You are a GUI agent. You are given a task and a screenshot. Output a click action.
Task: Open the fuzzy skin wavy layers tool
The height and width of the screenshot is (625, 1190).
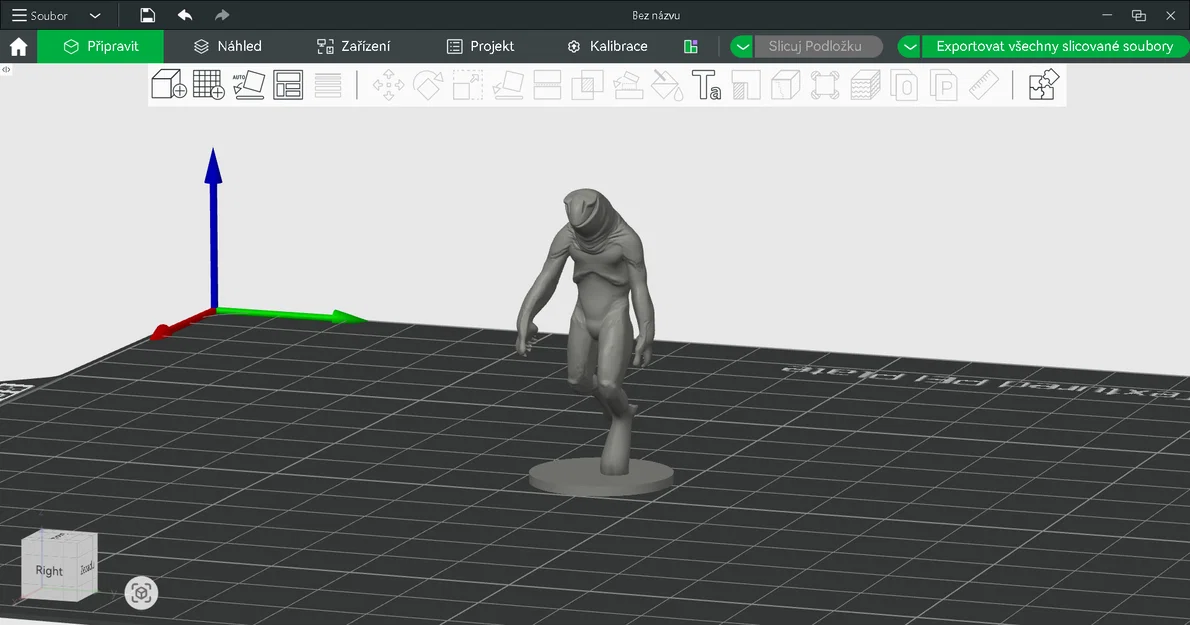pos(865,85)
